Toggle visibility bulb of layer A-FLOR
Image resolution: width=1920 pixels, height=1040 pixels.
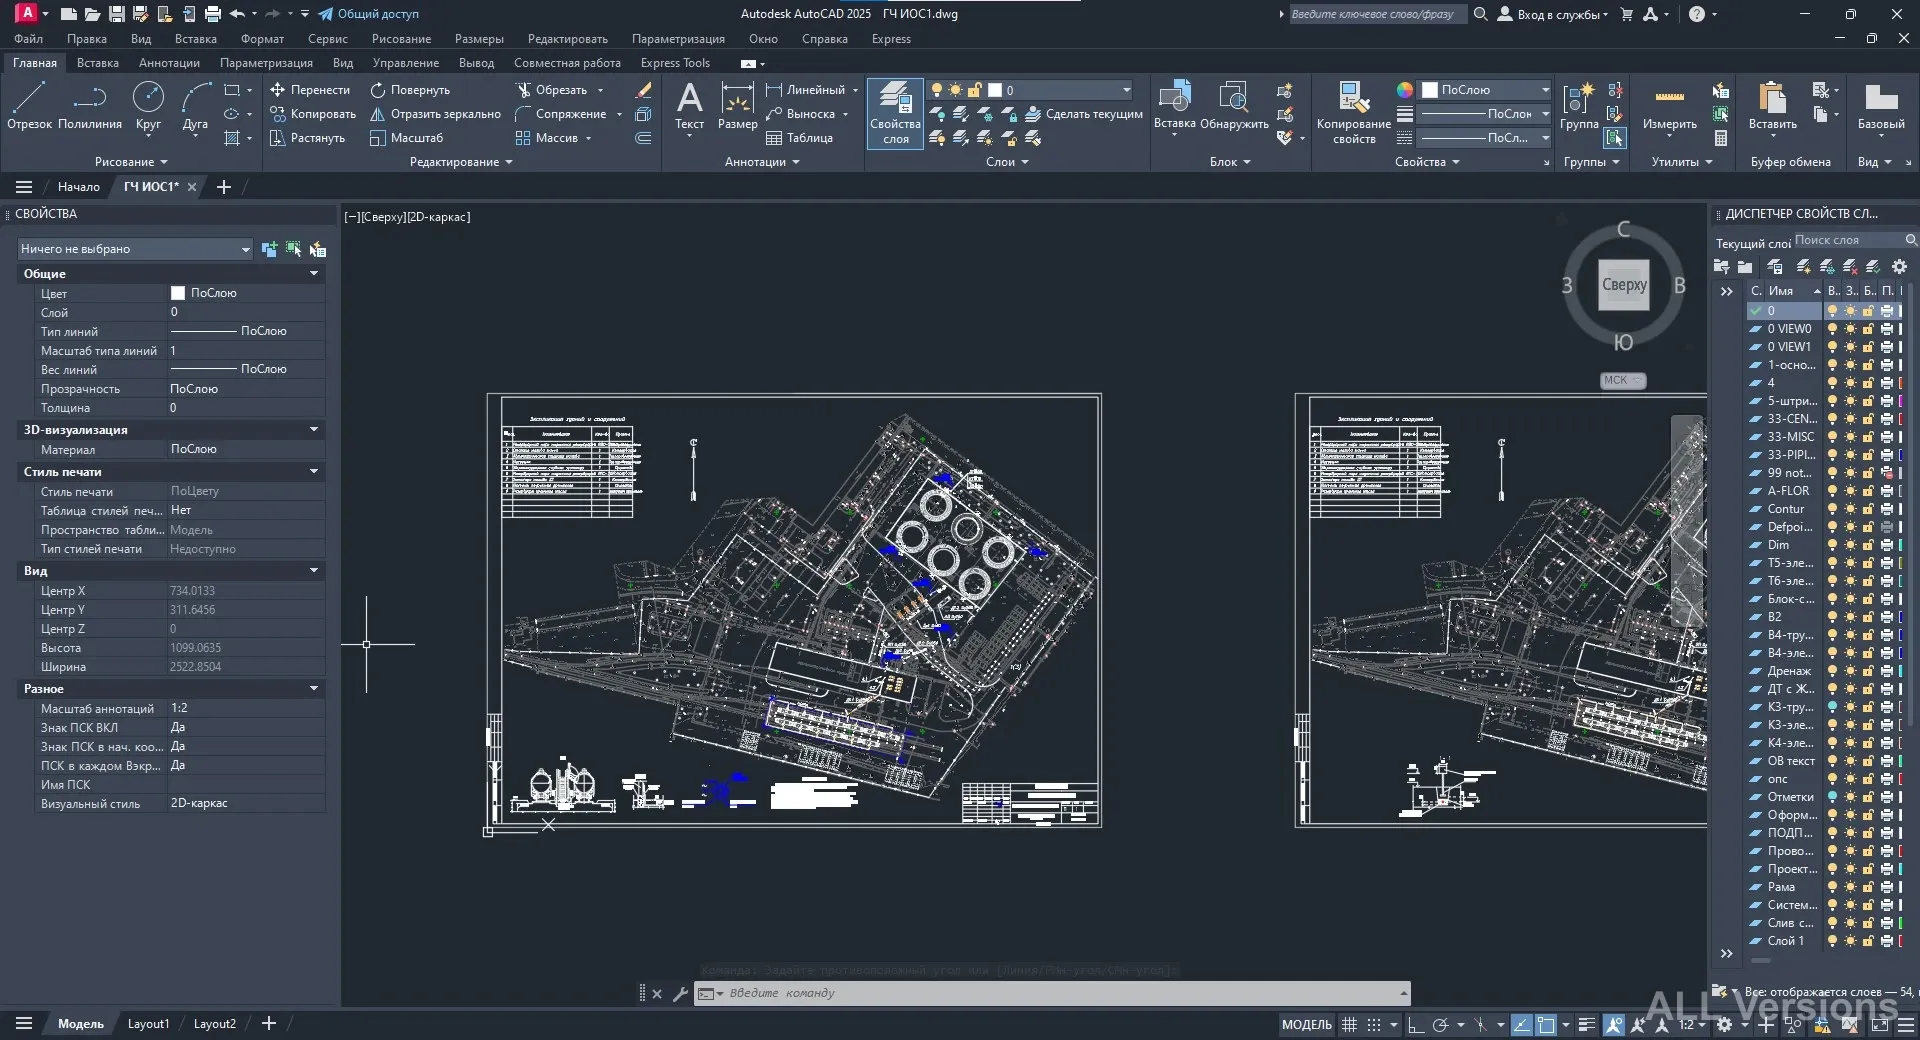tap(1832, 491)
